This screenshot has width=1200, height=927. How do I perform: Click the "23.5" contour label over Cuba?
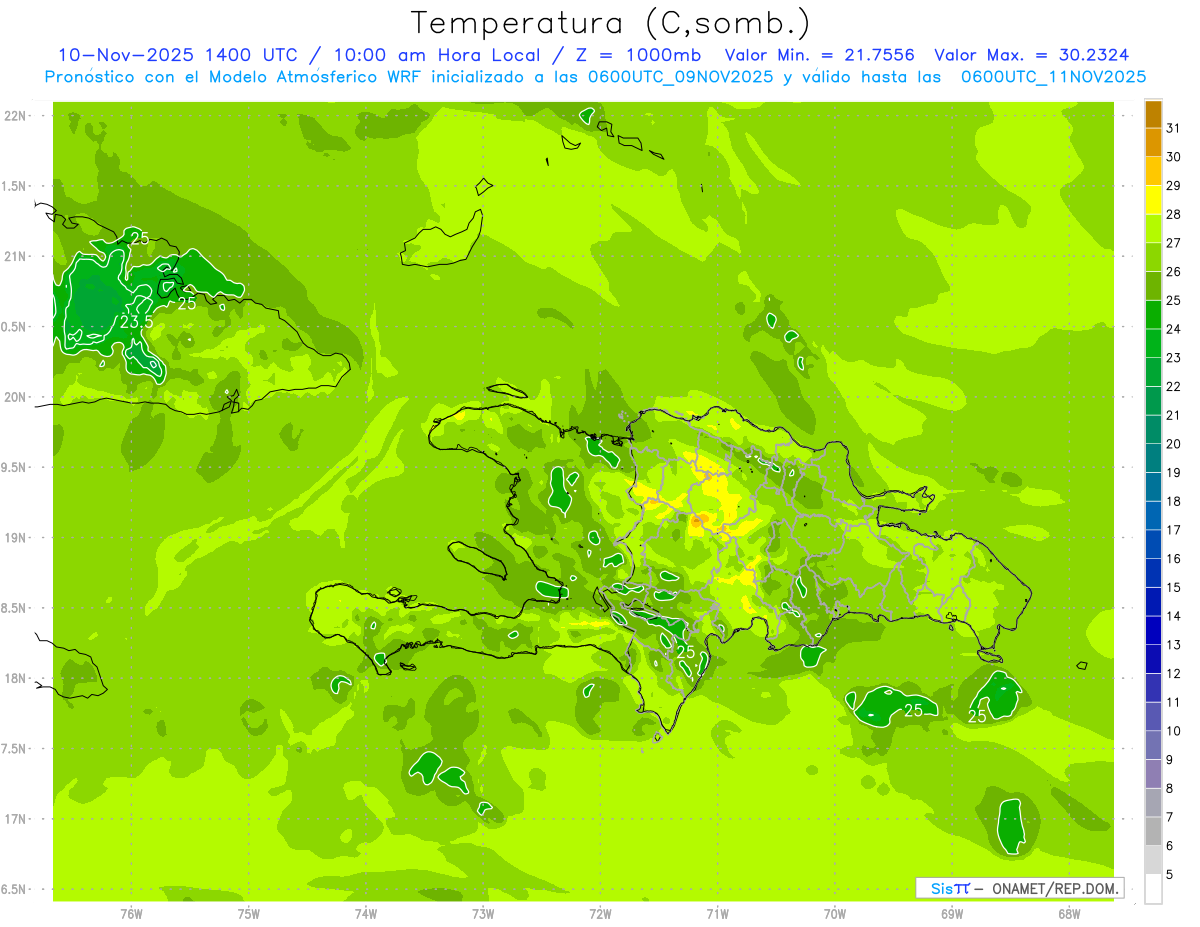137,322
